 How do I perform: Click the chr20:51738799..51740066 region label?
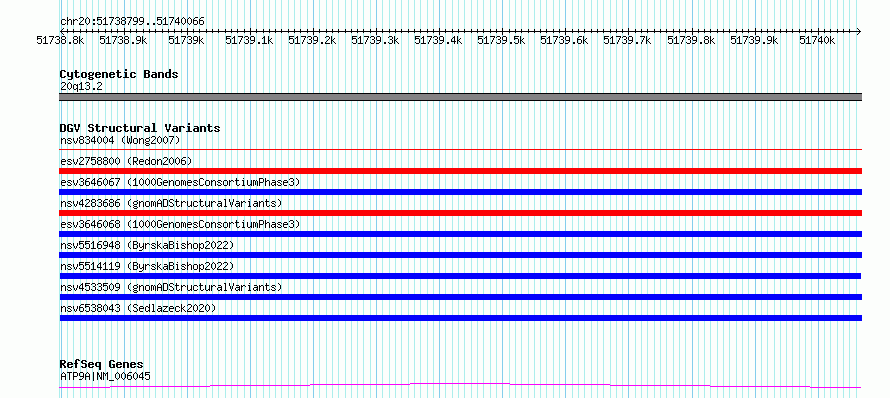132,21
